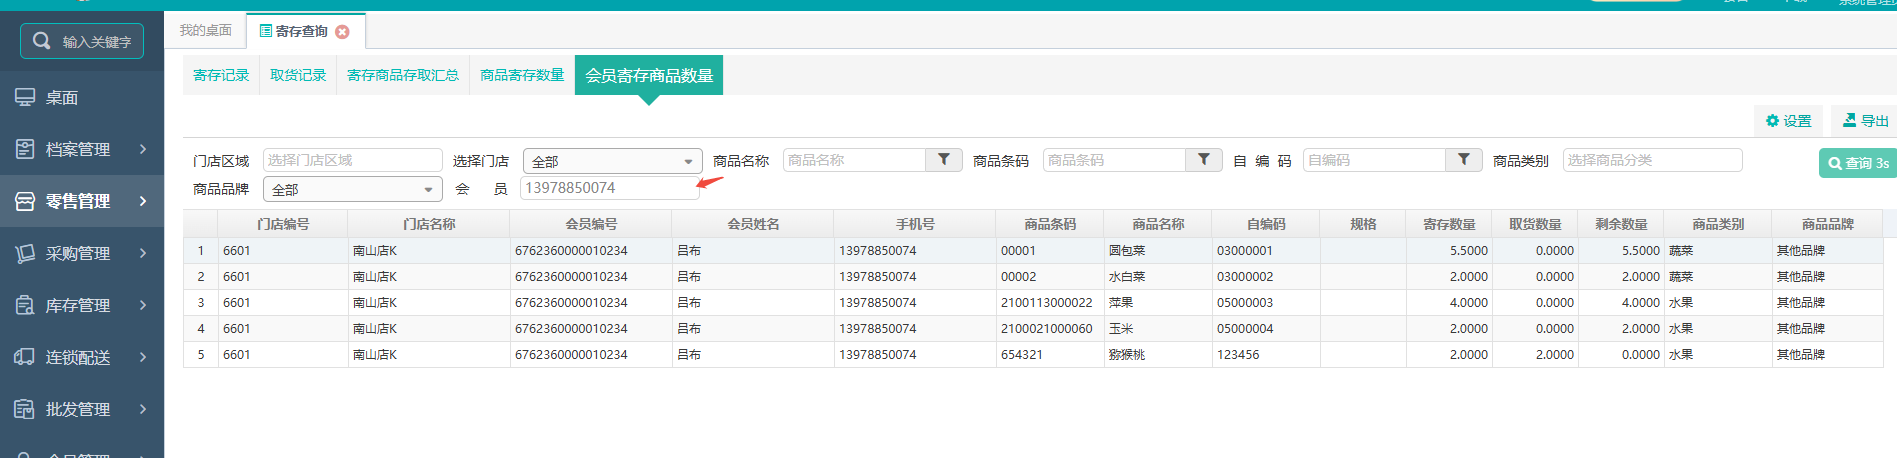Sort by 门店编号 column header
The height and width of the screenshot is (458, 1897).
(283, 224)
